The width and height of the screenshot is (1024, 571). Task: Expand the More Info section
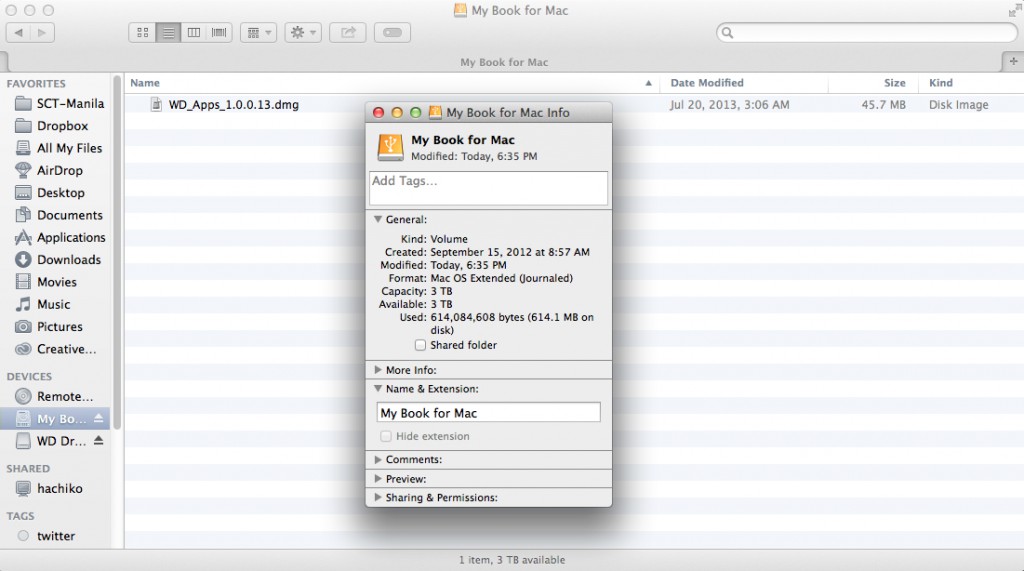[378, 370]
